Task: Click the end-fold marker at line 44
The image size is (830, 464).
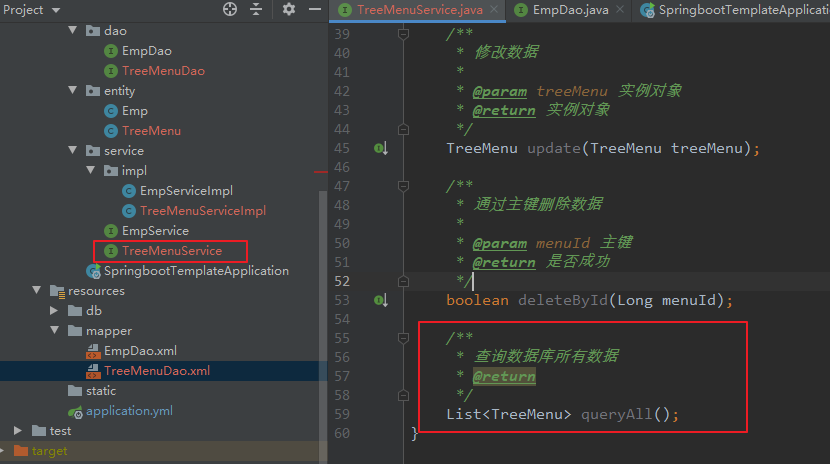Action: [x=403, y=129]
